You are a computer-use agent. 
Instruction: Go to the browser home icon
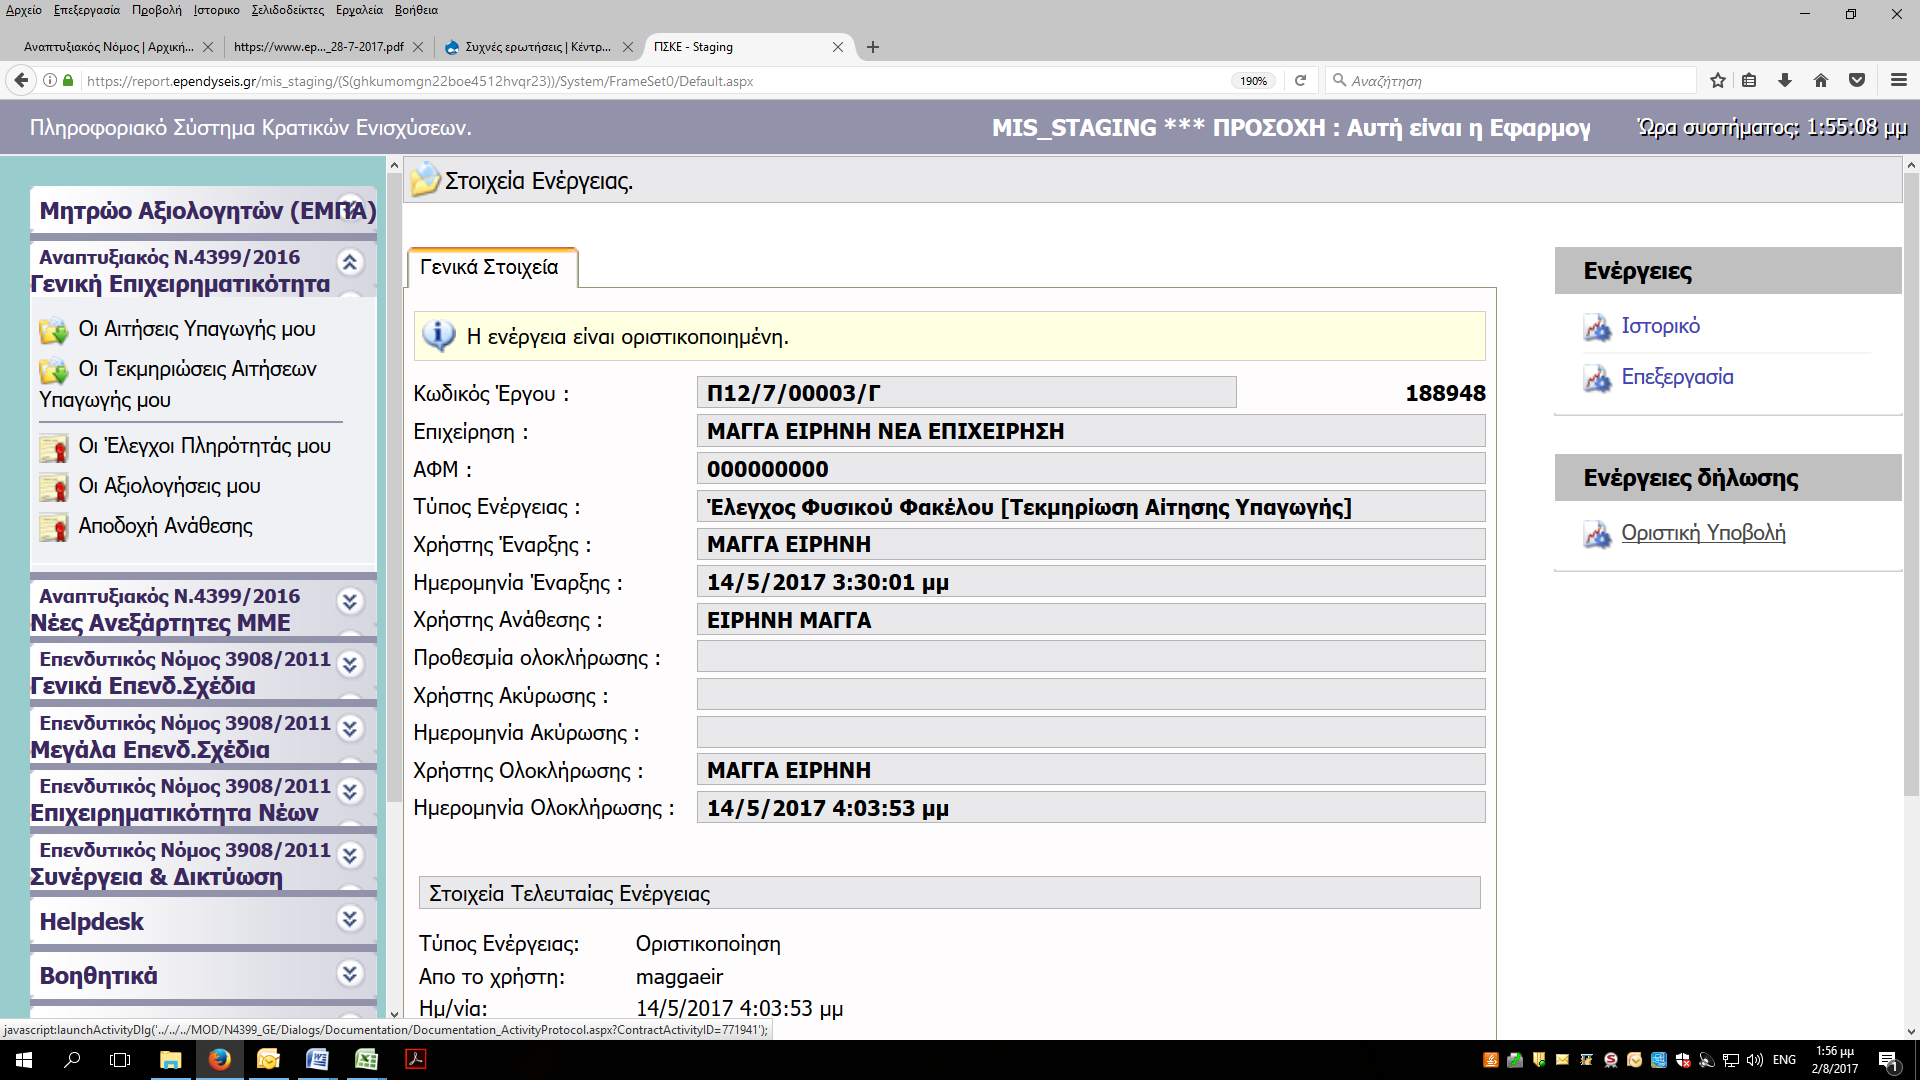point(1821,81)
